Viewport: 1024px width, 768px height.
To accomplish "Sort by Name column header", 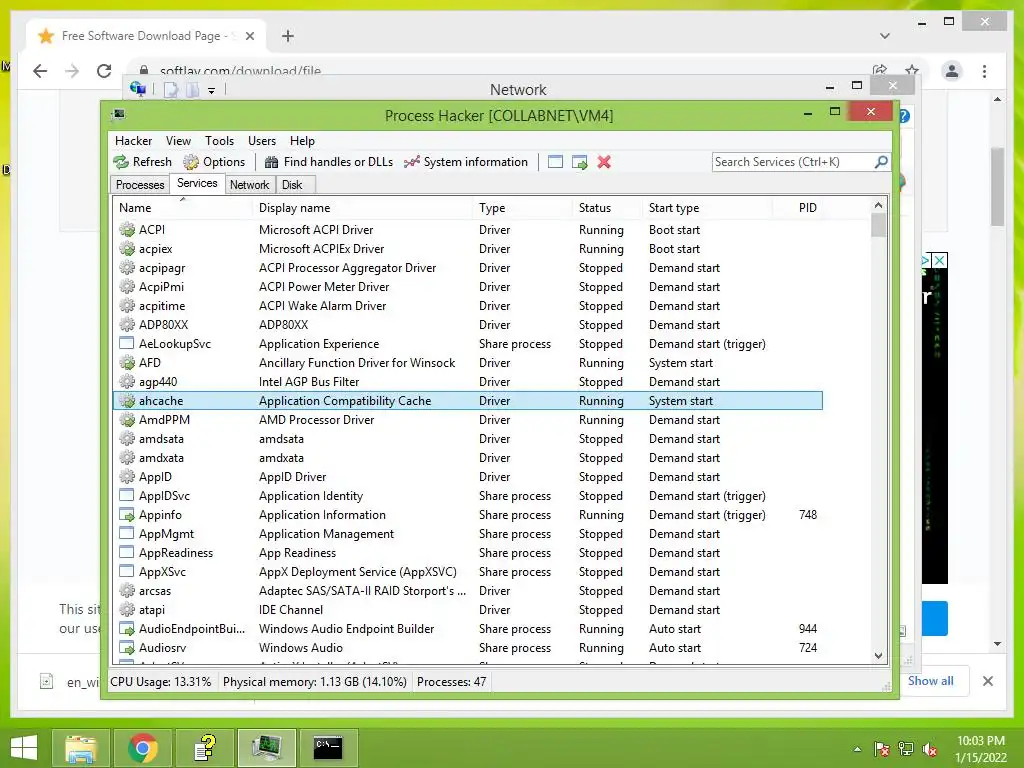I will pyautogui.click(x=183, y=208).
